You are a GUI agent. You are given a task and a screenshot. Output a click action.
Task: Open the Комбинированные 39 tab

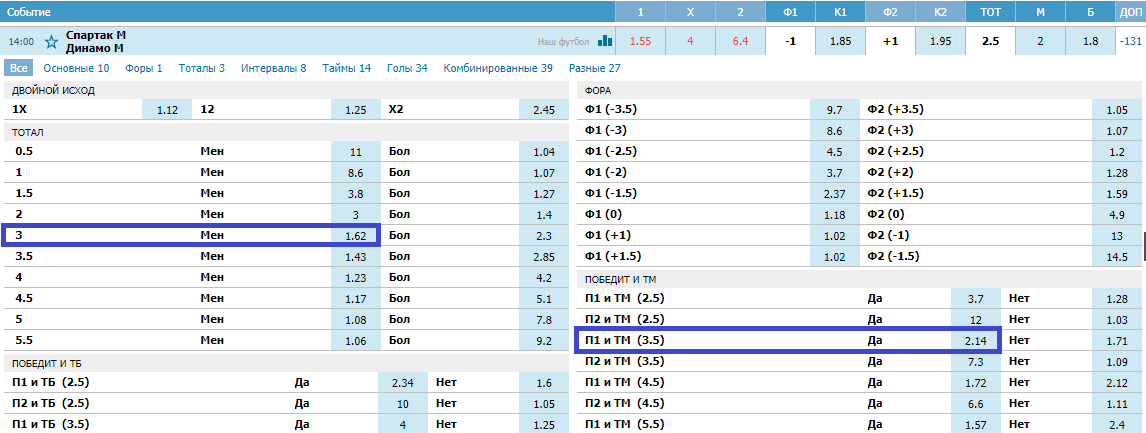point(498,68)
